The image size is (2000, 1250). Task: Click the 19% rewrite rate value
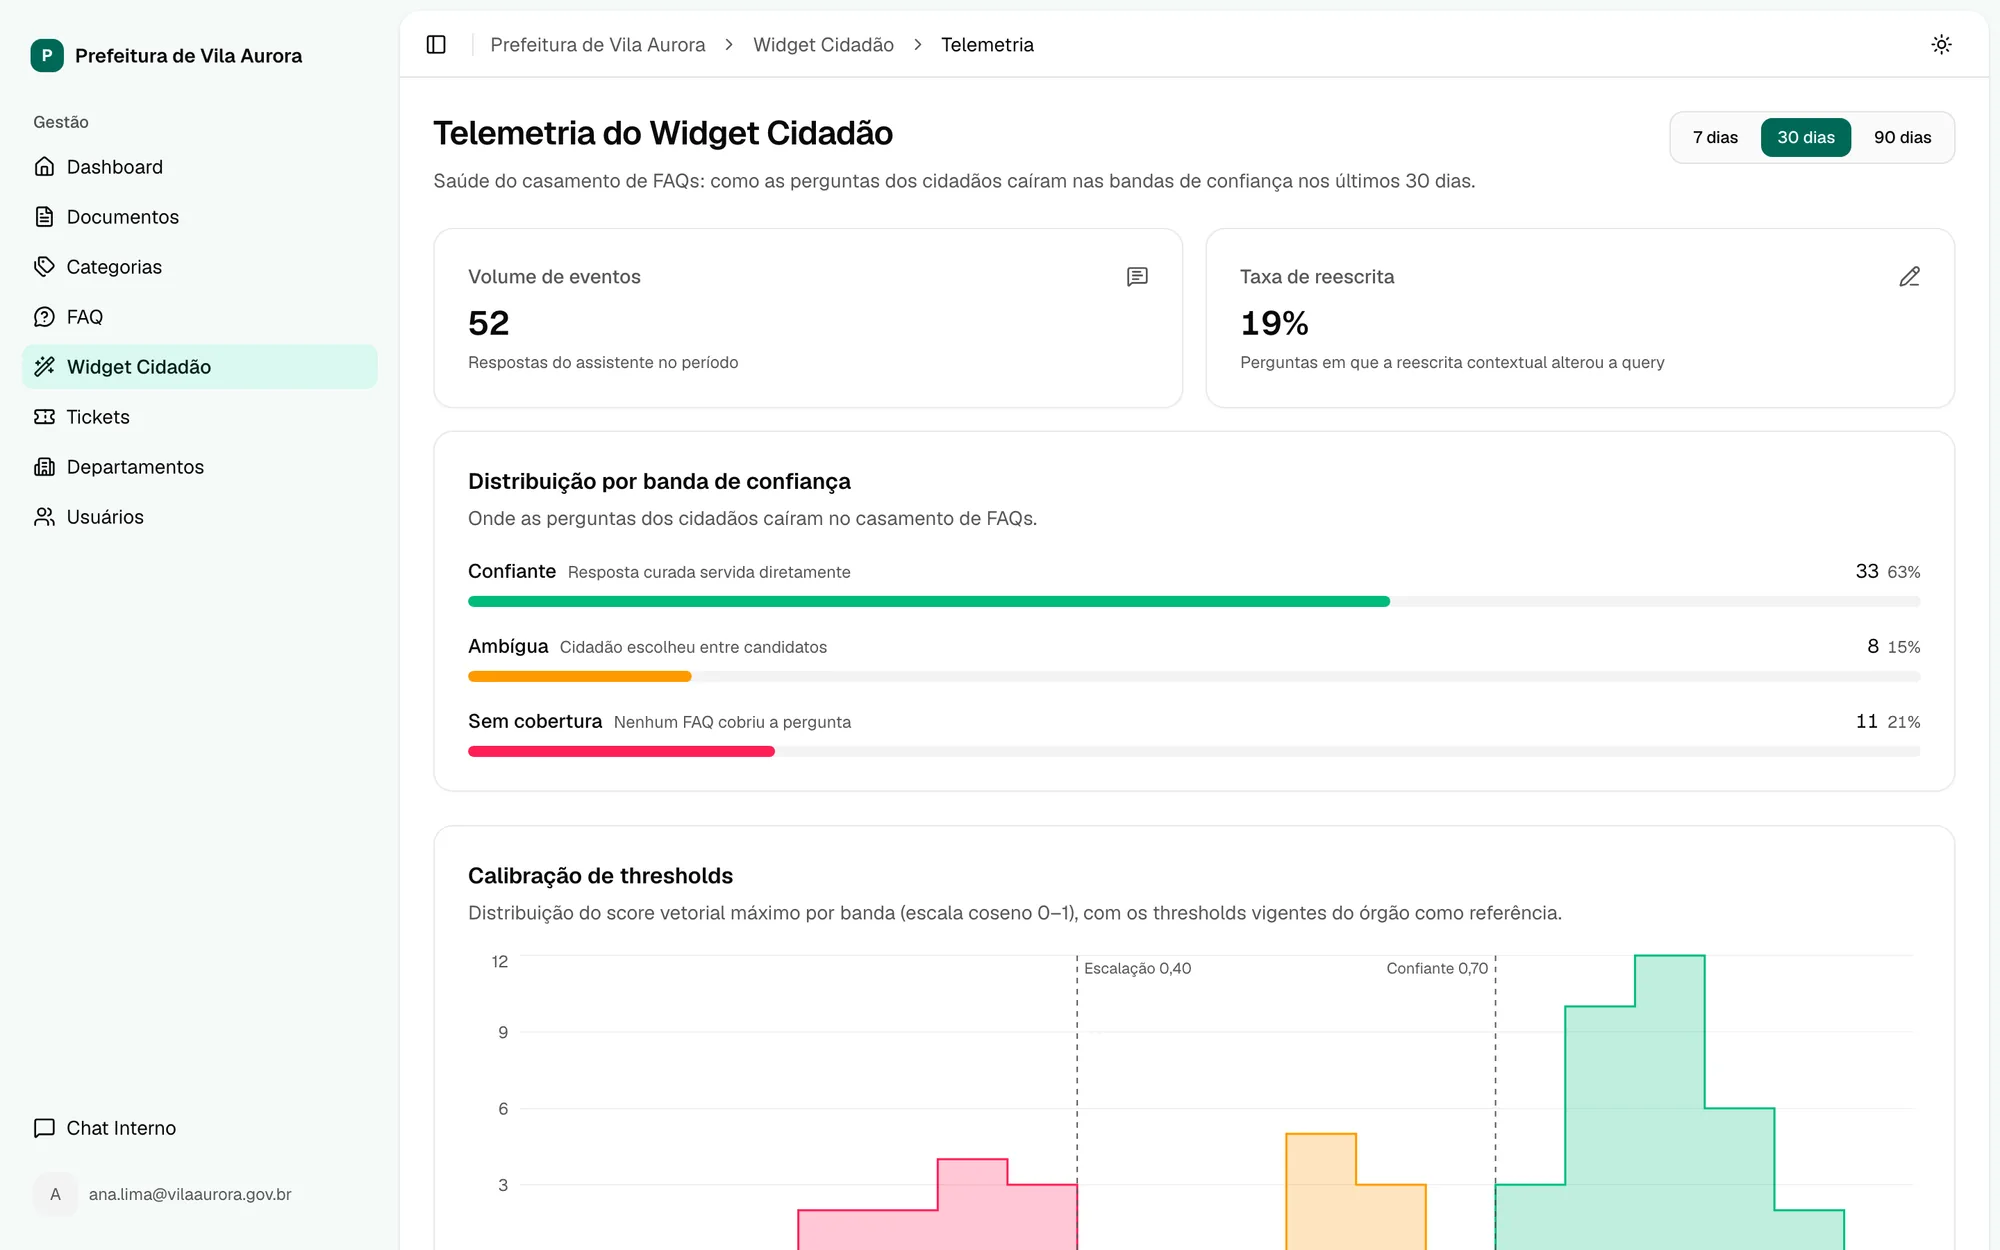click(x=1274, y=323)
